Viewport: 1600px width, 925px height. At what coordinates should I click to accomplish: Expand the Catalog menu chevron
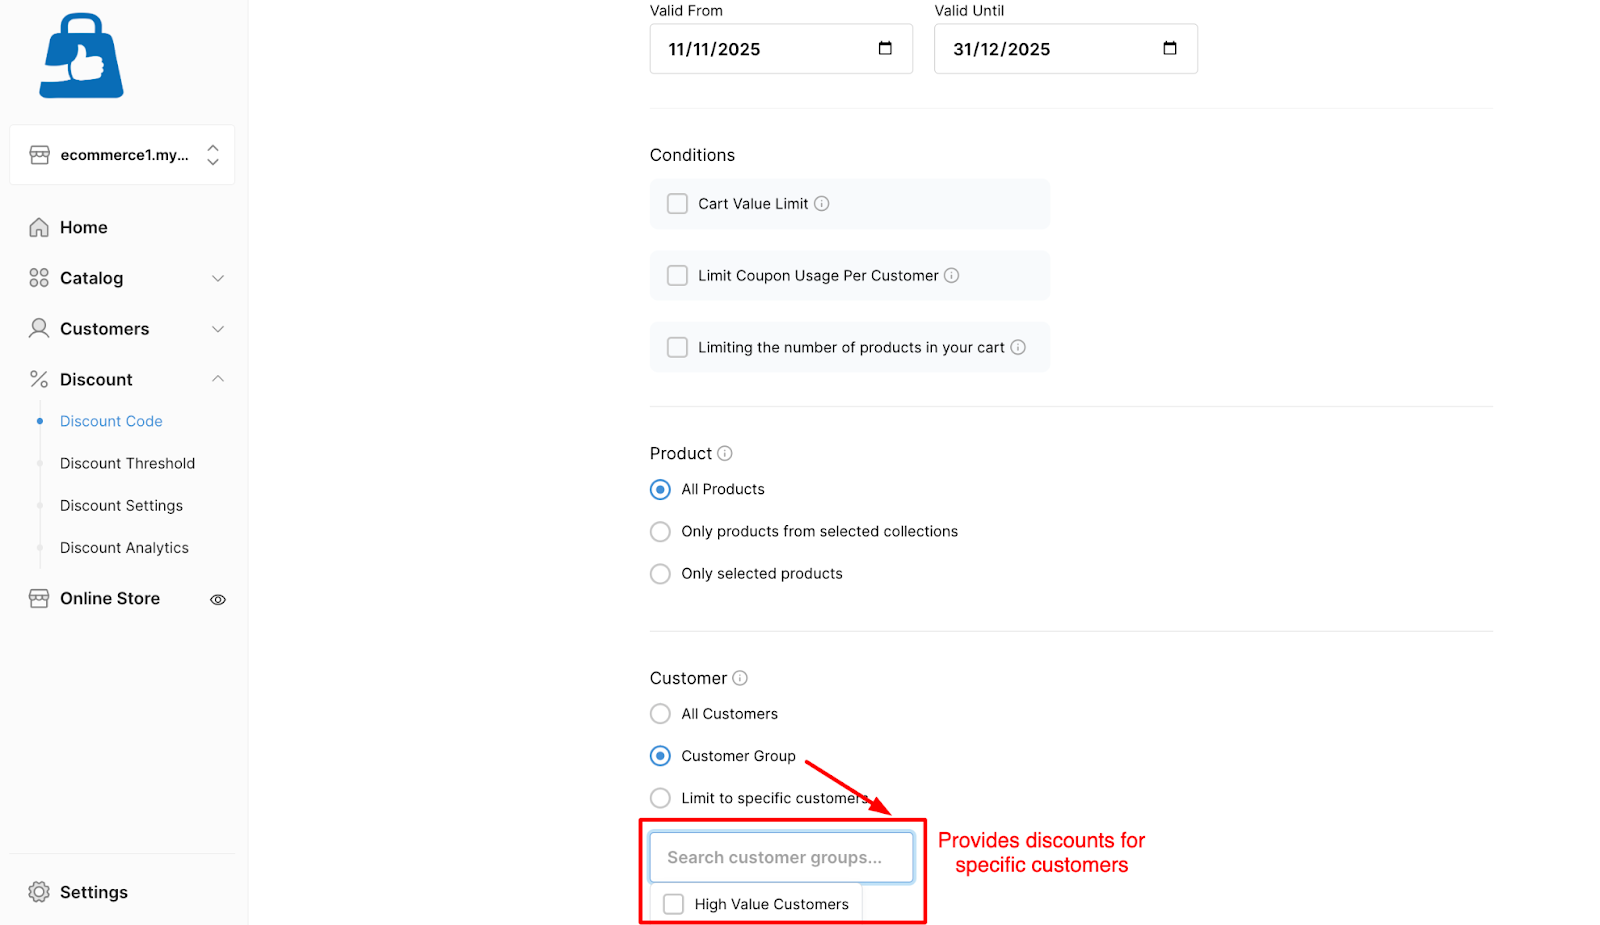[x=218, y=279]
